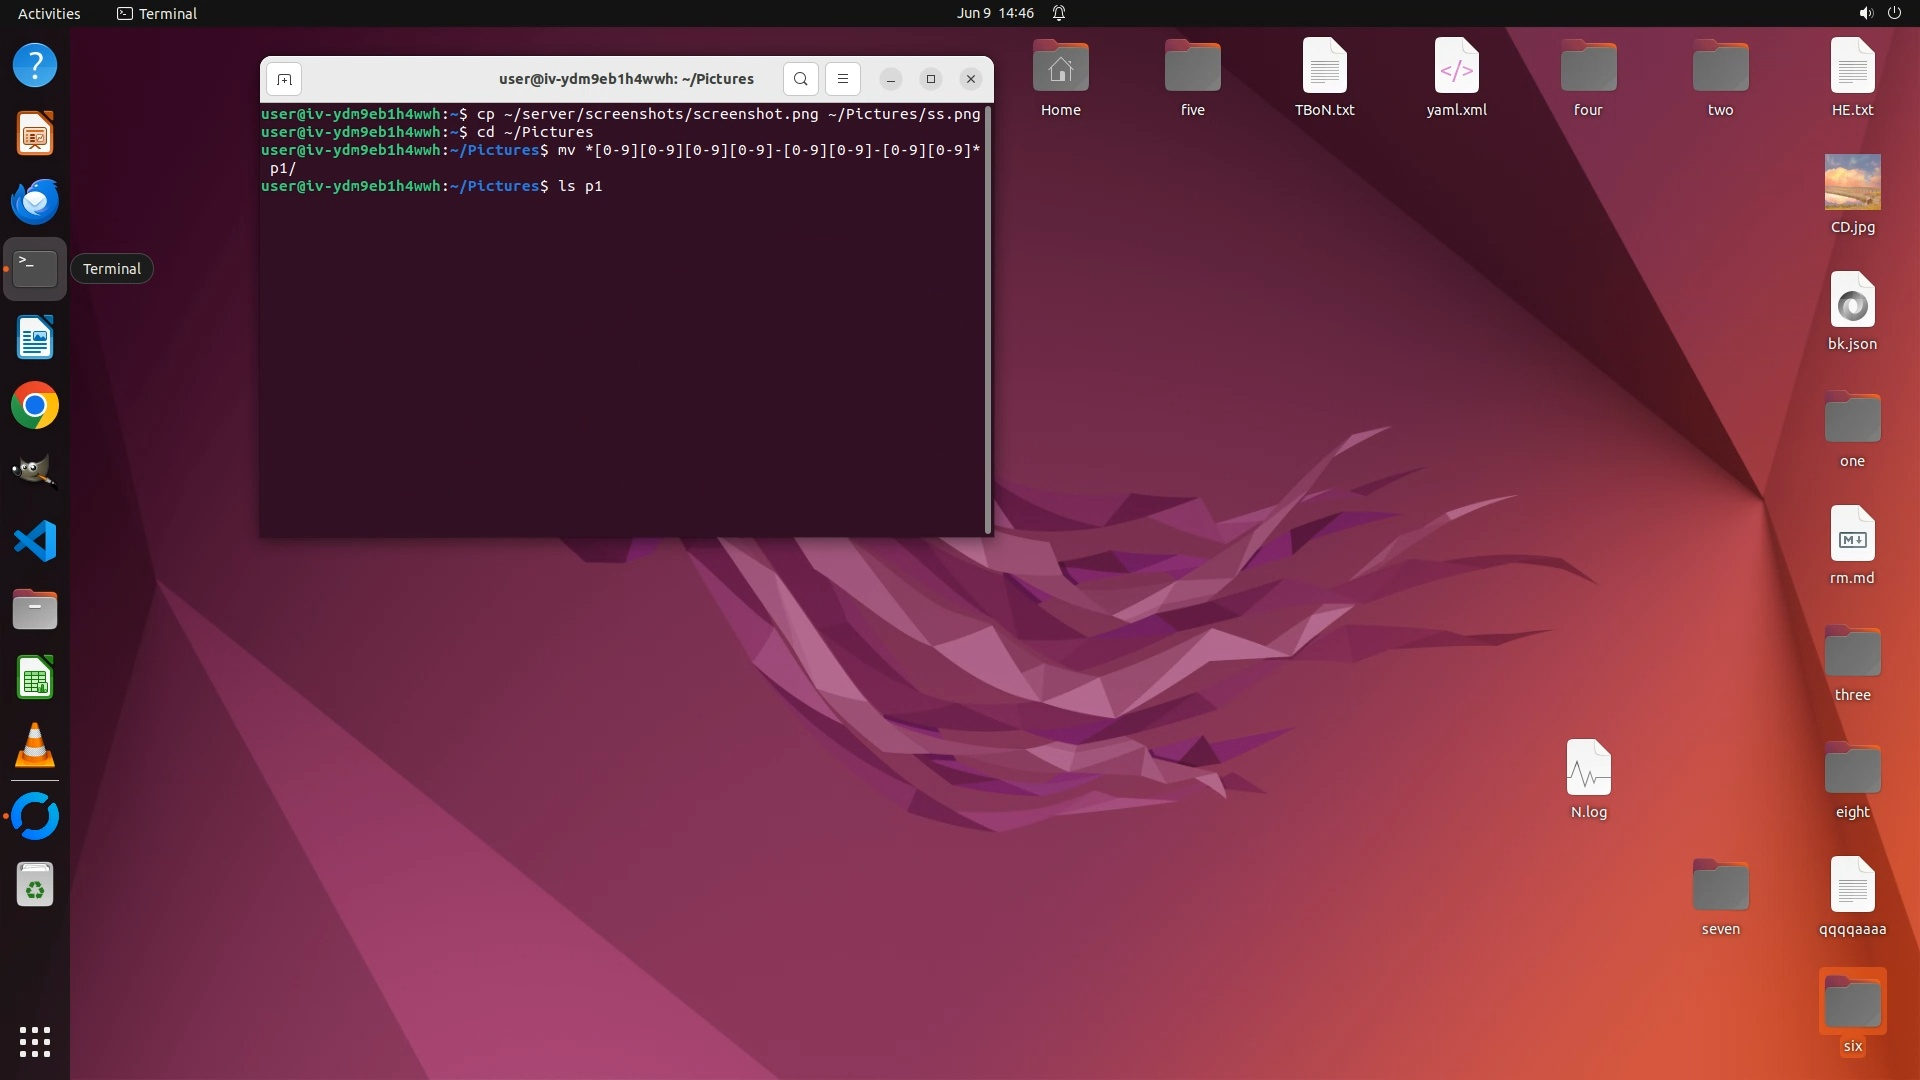Open GIMP image editor from dock
Image resolution: width=1920 pixels, height=1080 pixels.
pyautogui.click(x=35, y=472)
